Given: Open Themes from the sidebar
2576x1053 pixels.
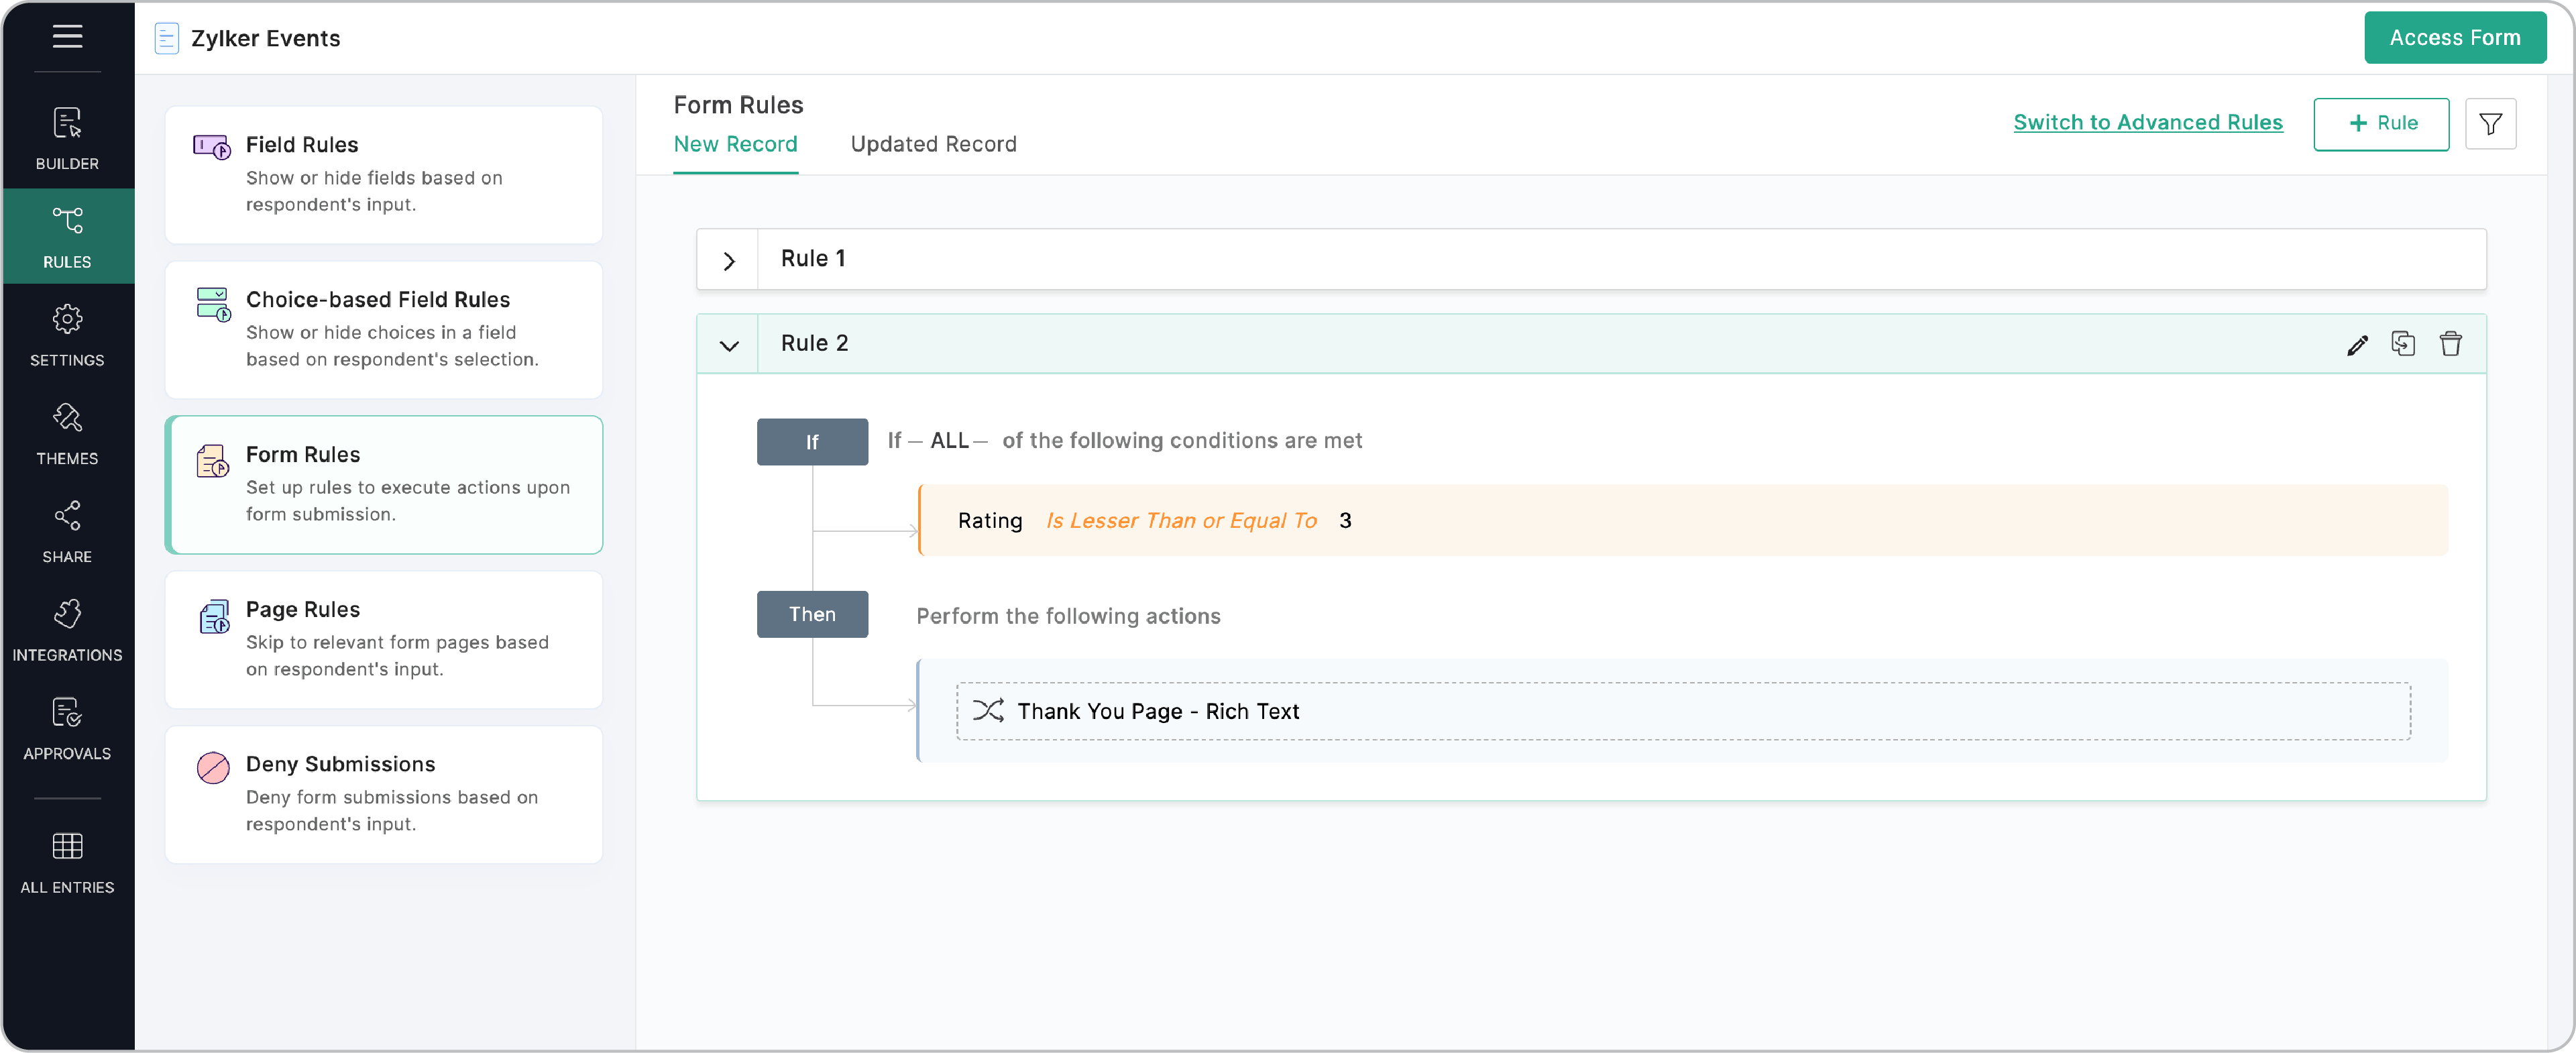Looking at the screenshot, I should tap(67, 432).
